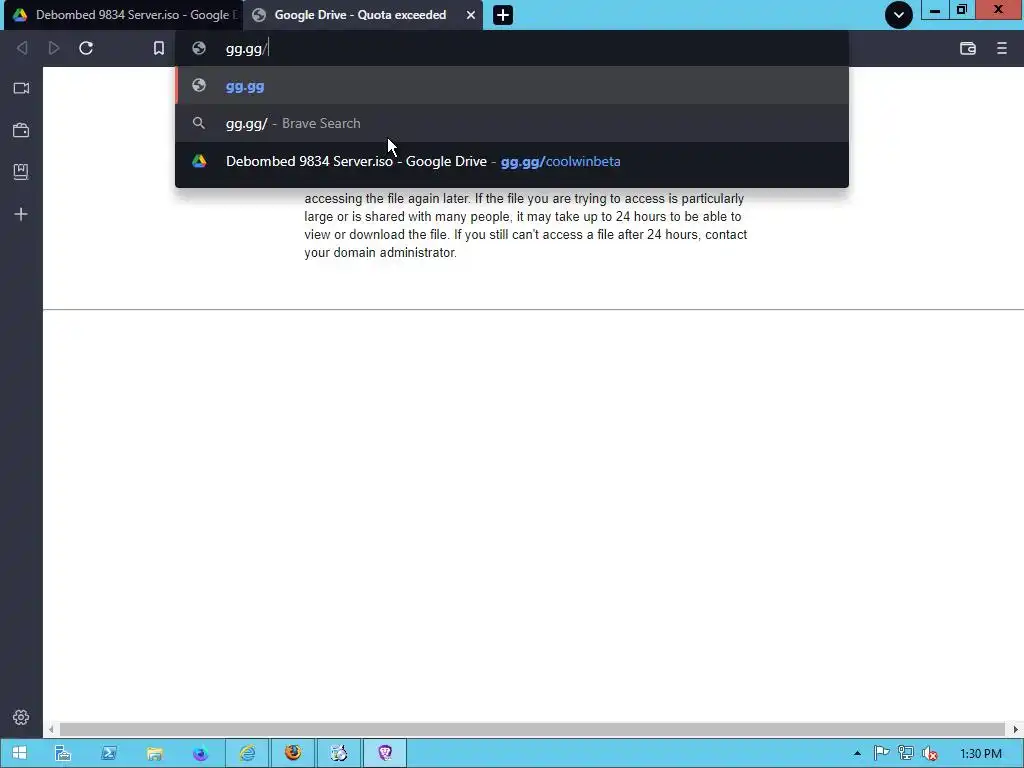Click the 'contact your domain administrator' paragraph text
The height and width of the screenshot is (768, 1024).
click(x=526, y=225)
